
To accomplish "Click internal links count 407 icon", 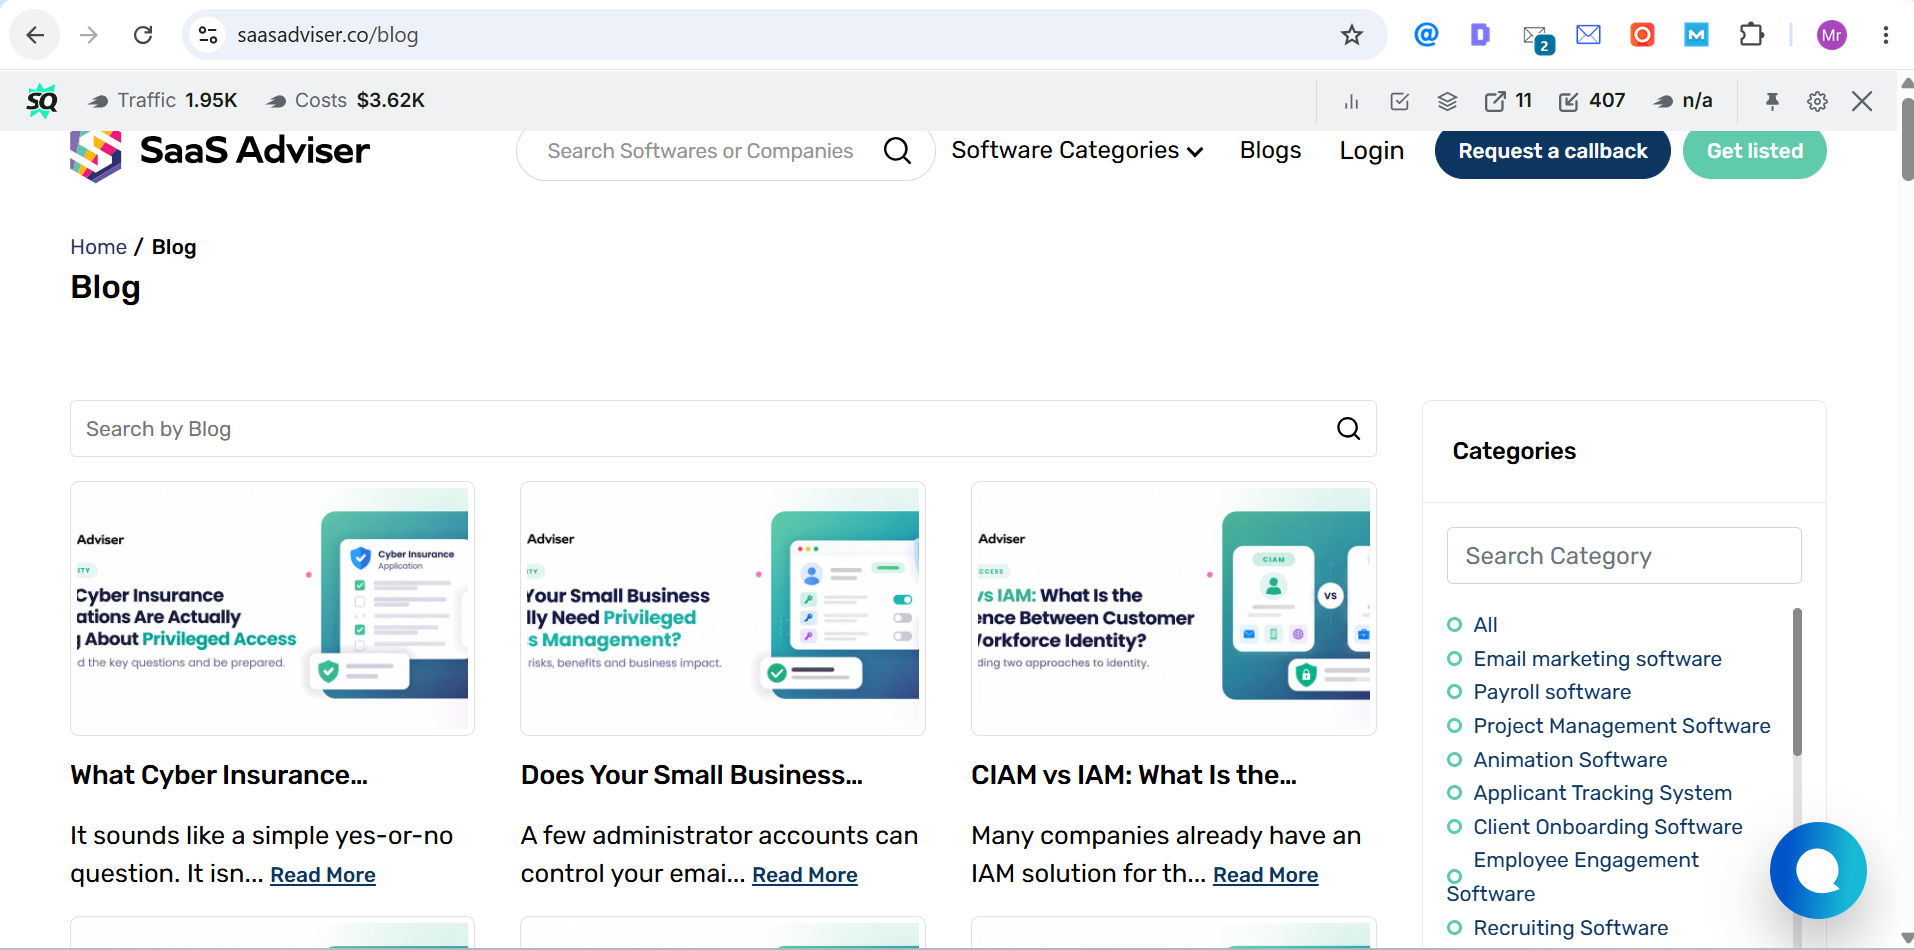I will 1591,101.
